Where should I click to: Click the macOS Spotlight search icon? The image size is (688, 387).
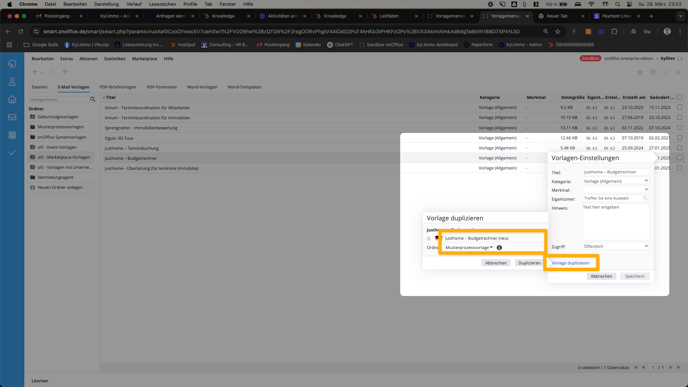617,4
